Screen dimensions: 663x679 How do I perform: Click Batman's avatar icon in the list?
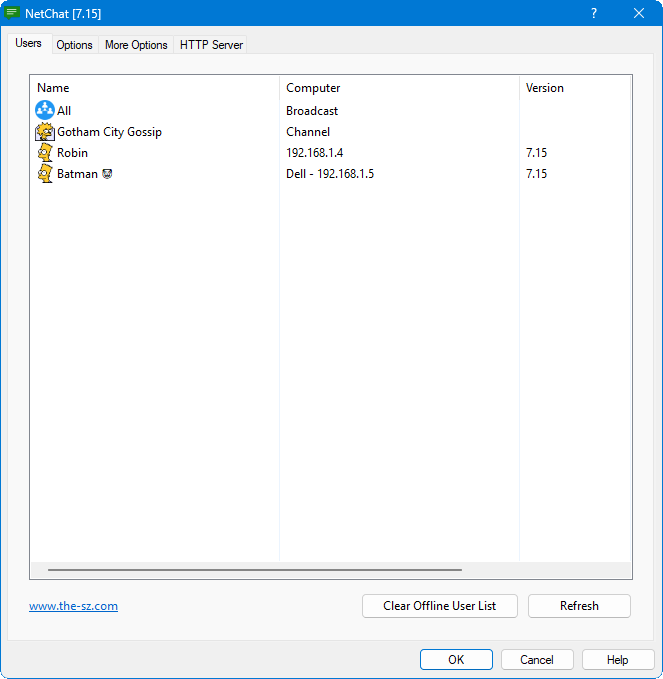click(x=45, y=174)
